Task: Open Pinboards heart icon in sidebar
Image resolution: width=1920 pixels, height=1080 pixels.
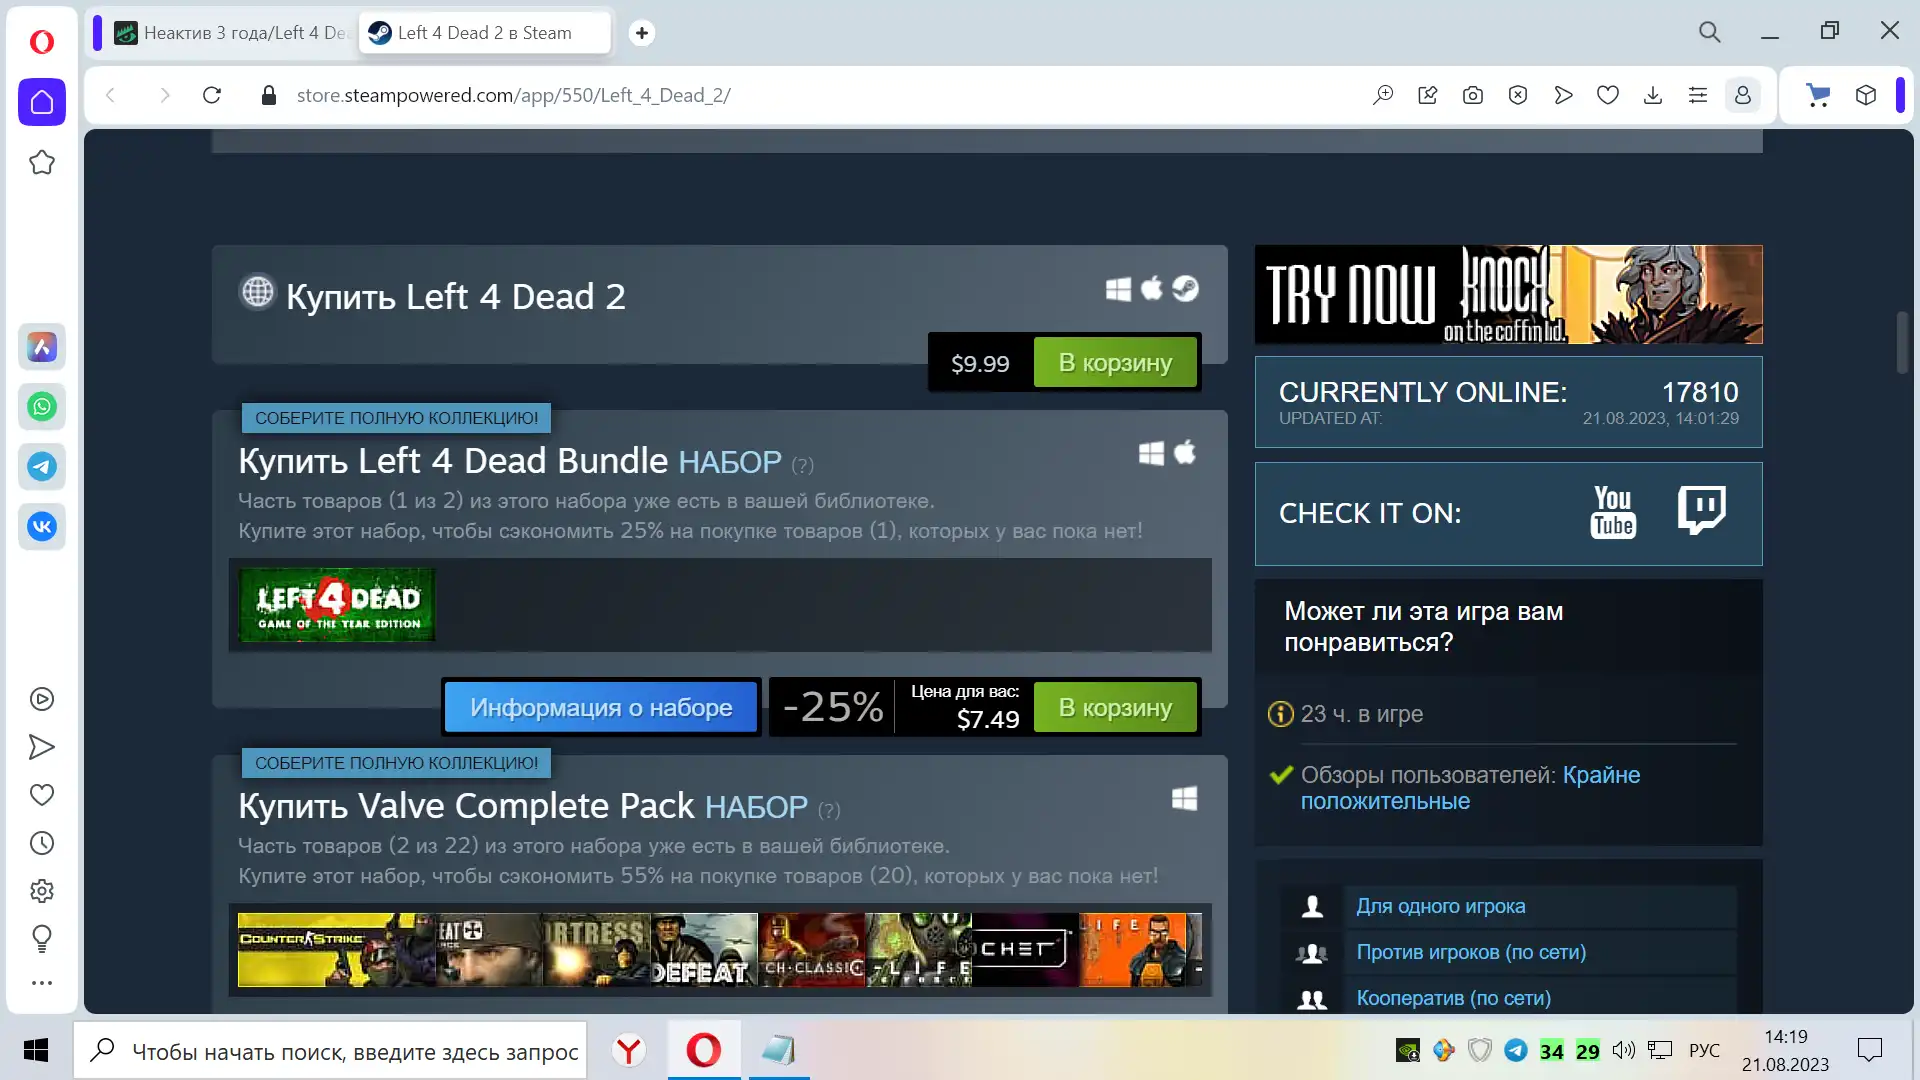Action: click(x=42, y=795)
